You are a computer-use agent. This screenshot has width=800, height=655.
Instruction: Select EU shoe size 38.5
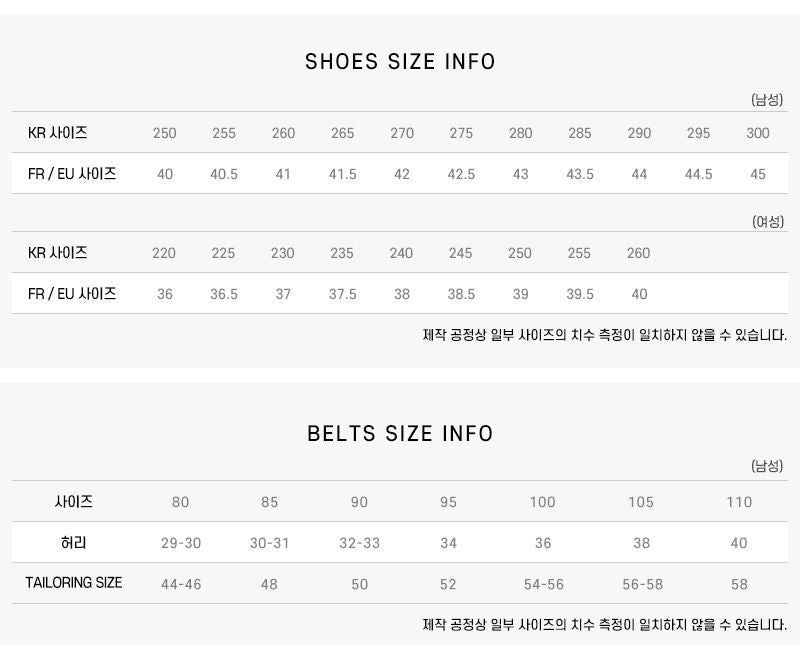pos(461,294)
